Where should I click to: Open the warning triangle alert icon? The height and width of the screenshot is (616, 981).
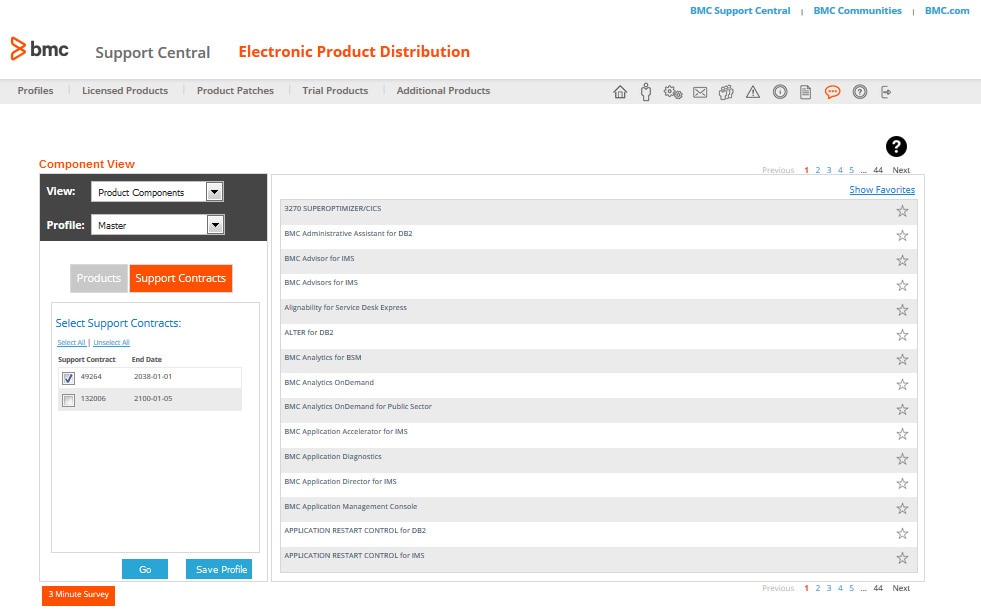(753, 92)
